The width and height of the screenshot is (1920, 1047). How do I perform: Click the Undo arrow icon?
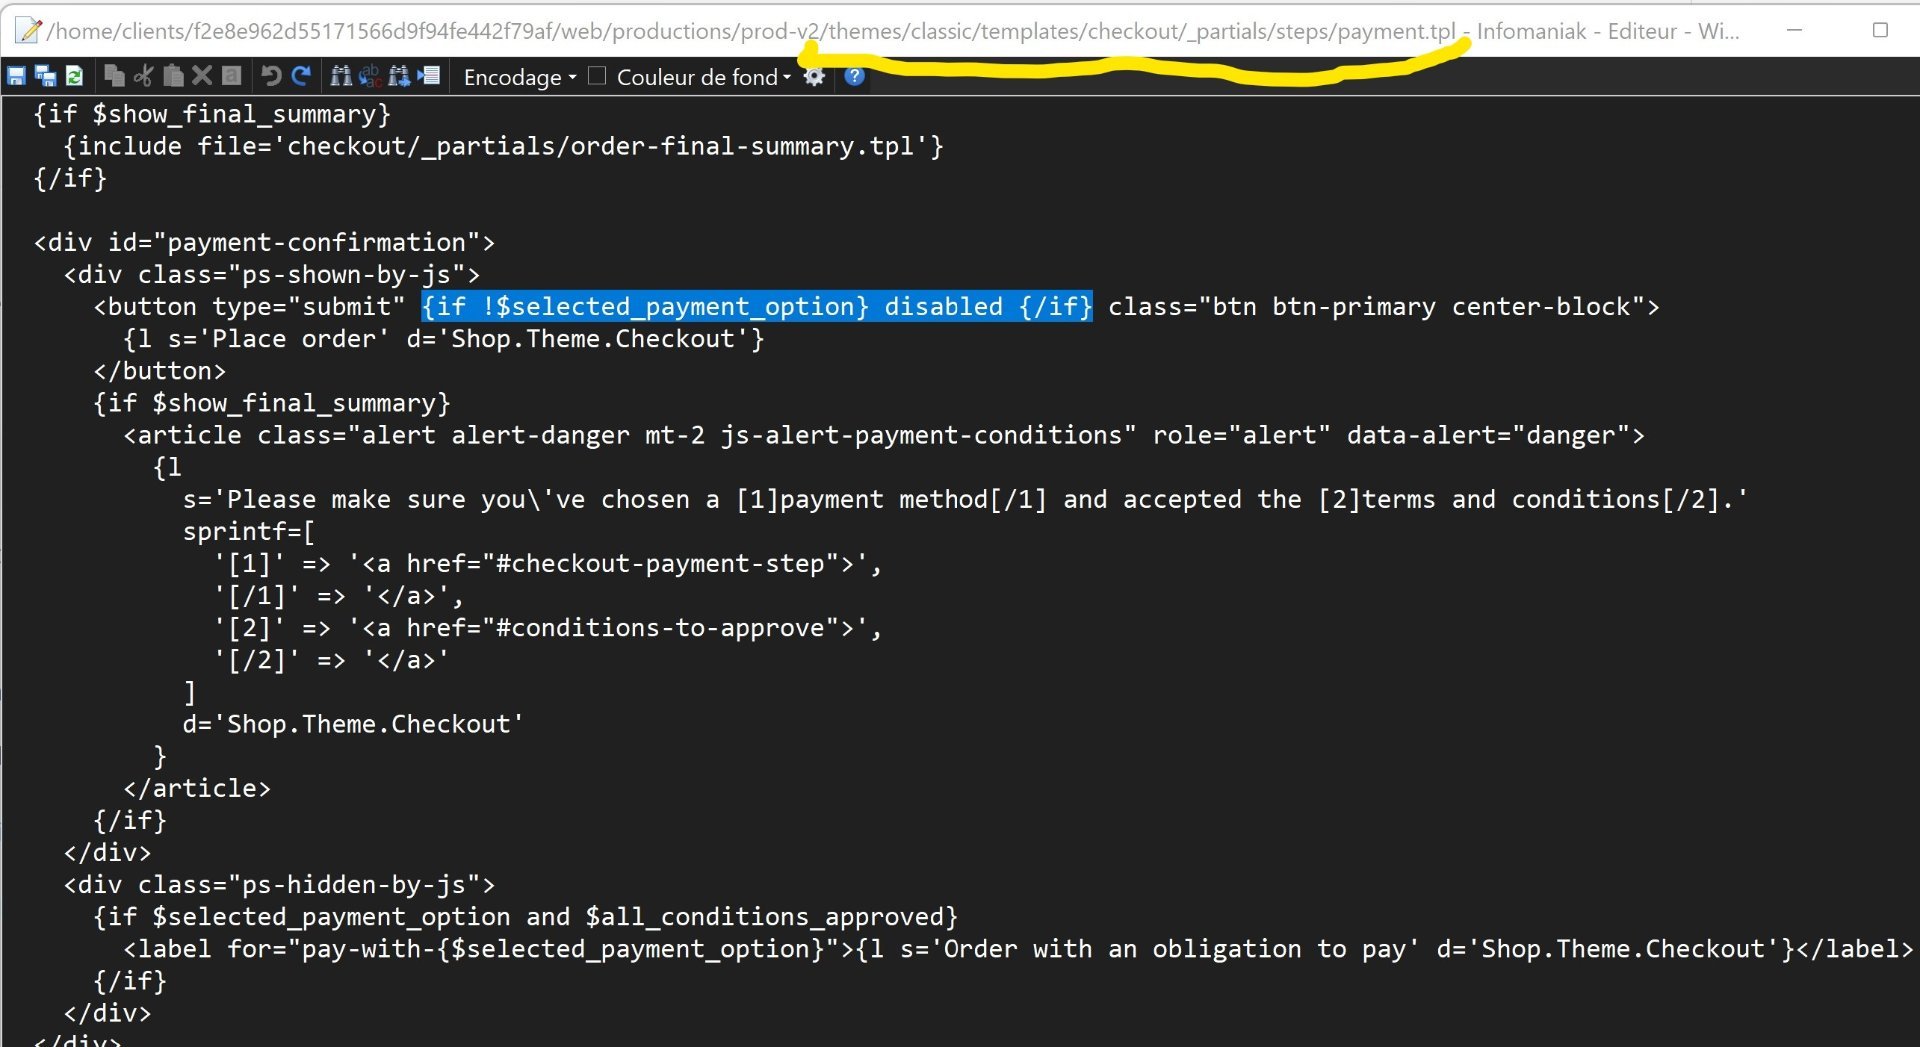[271, 76]
